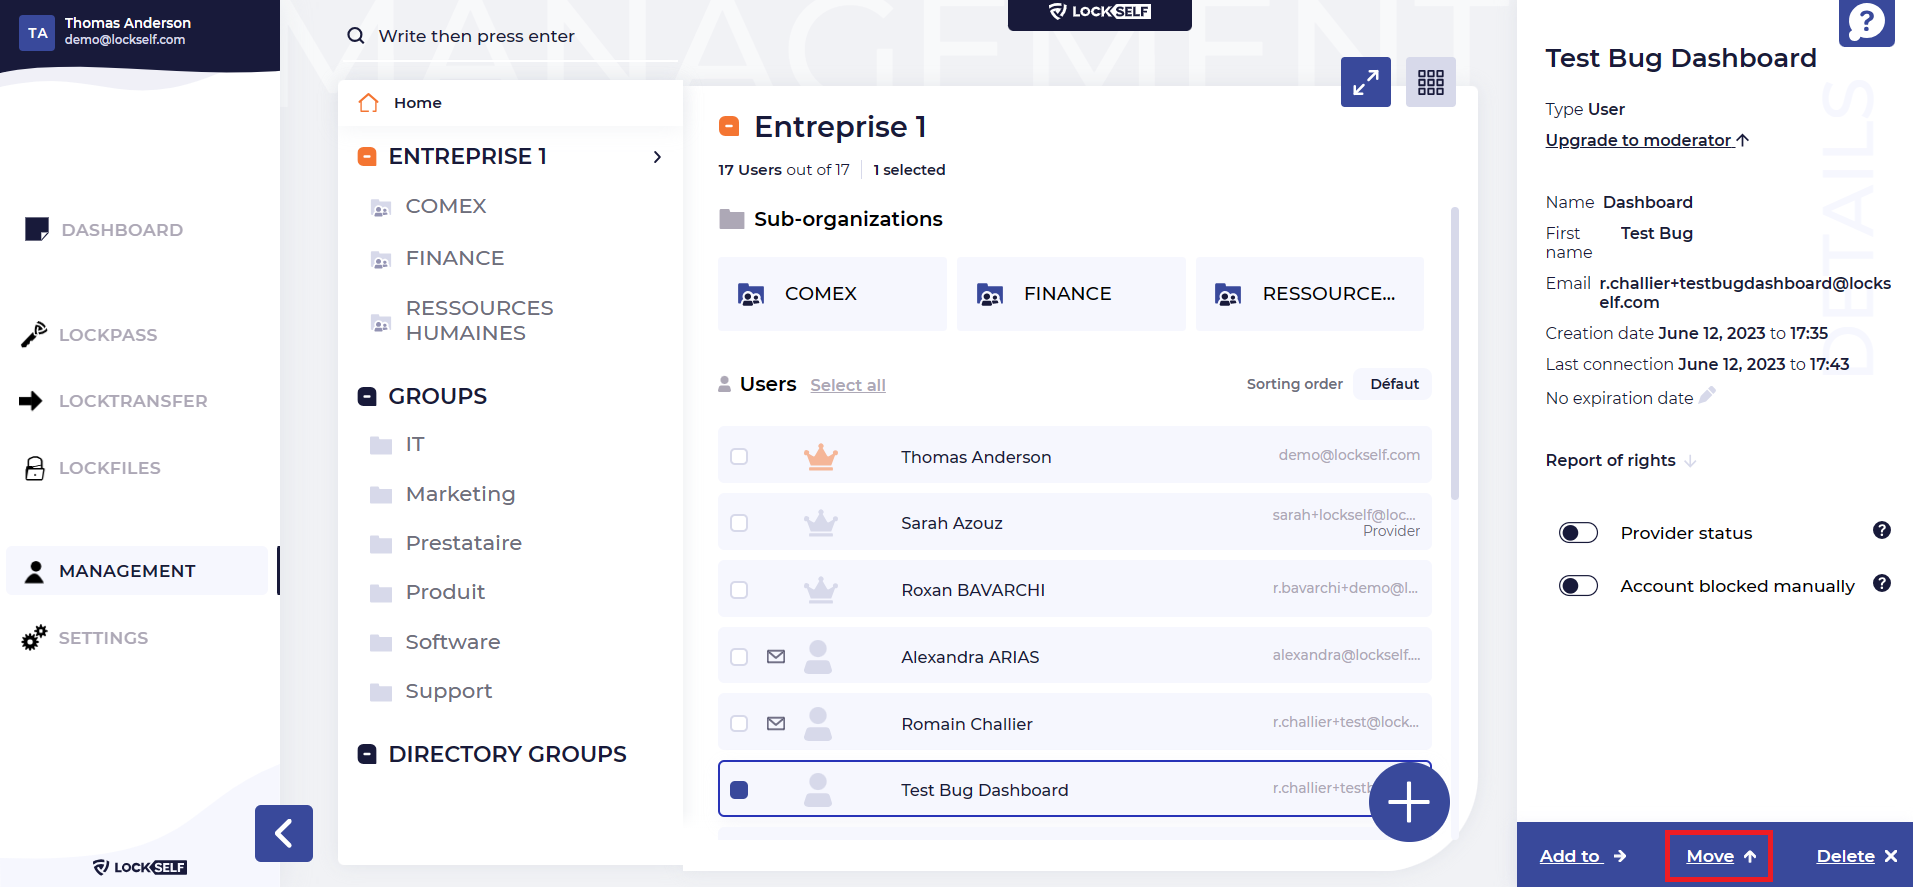Image resolution: width=1913 pixels, height=887 pixels.
Task: Click the COMEX folder icon in tree
Action: (x=381, y=208)
